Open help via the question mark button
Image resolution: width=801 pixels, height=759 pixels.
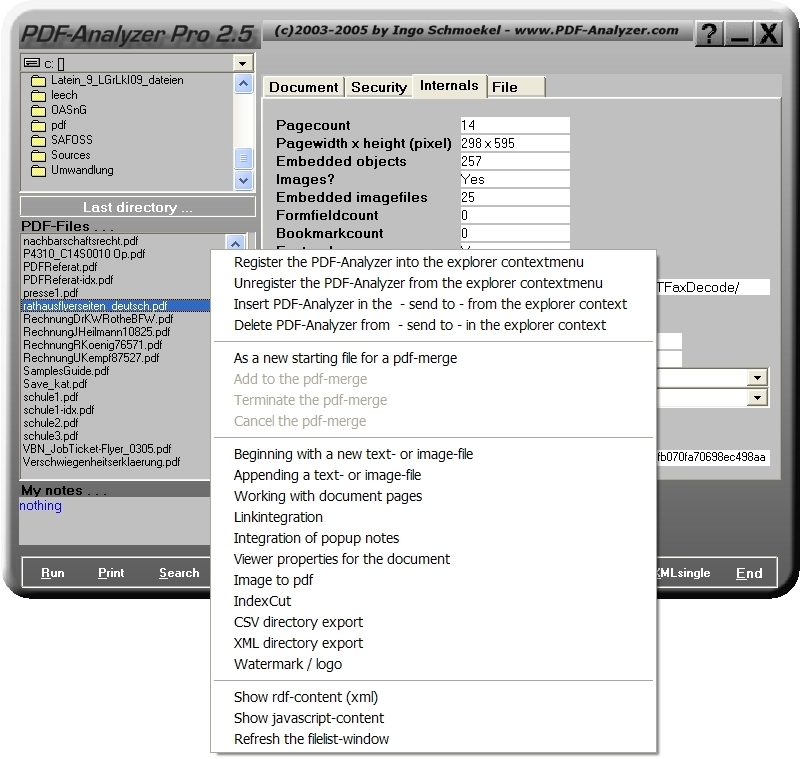pos(709,35)
